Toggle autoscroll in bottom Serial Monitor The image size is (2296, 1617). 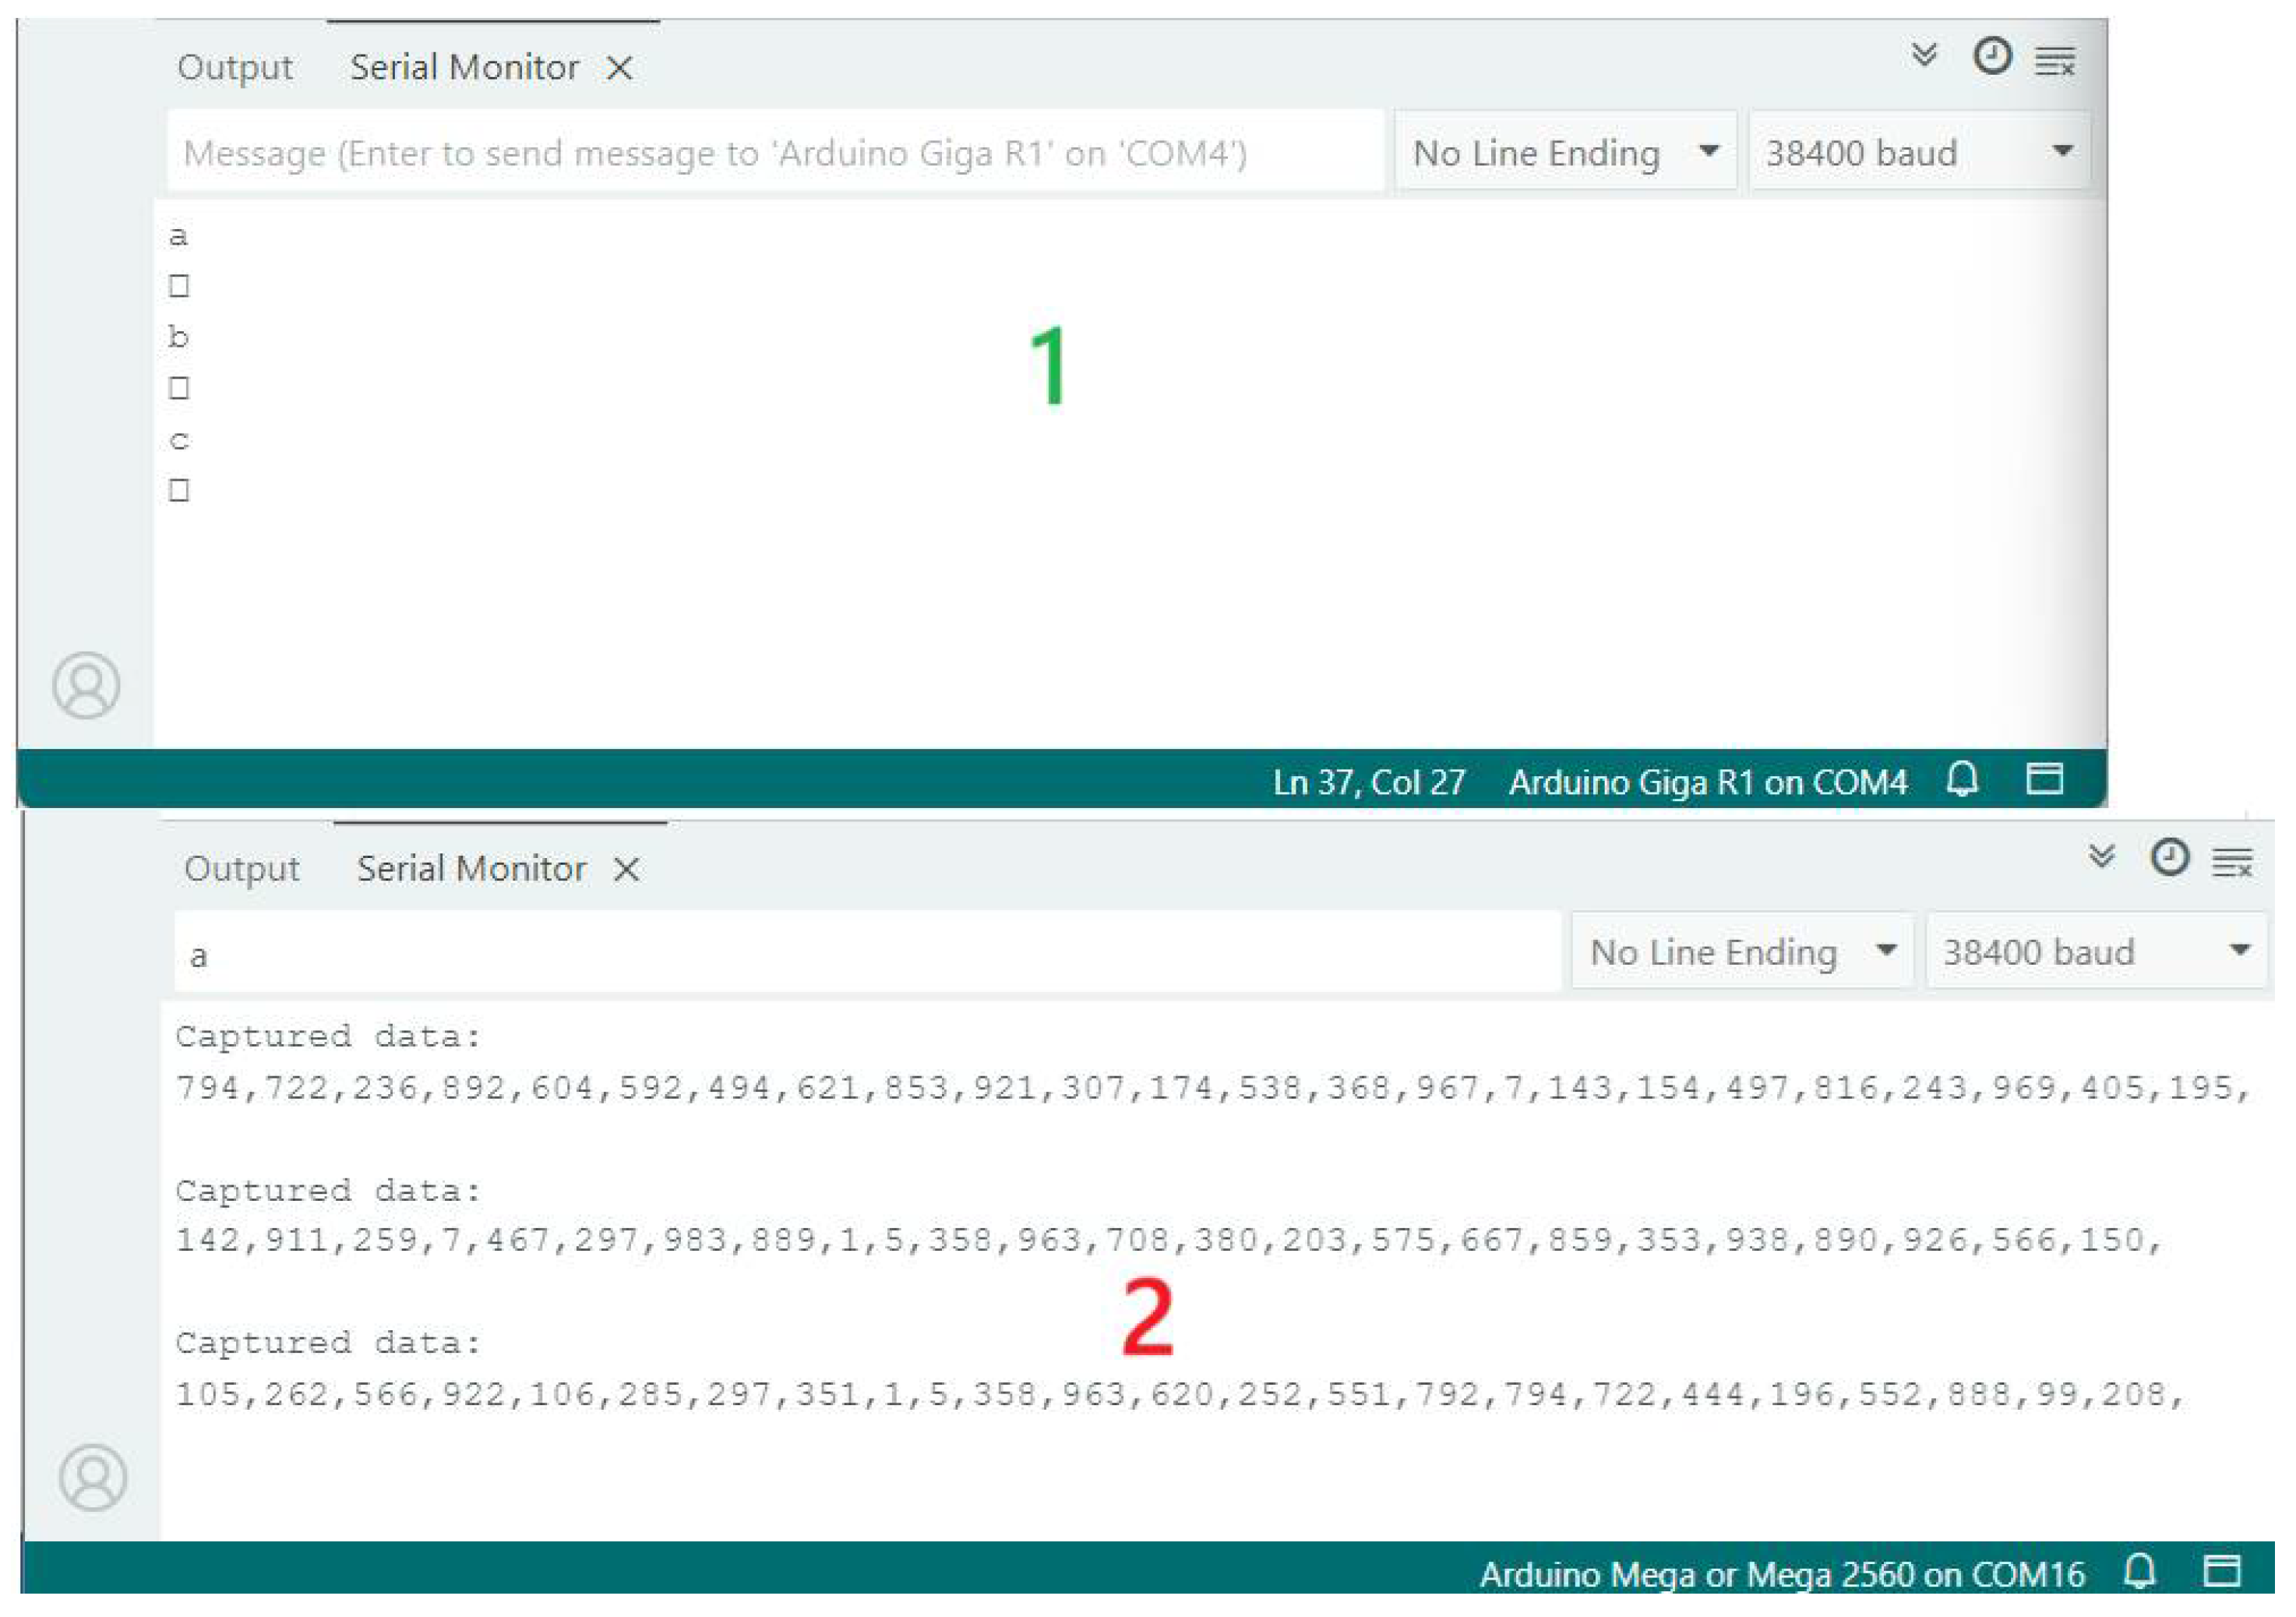point(2102,857)
